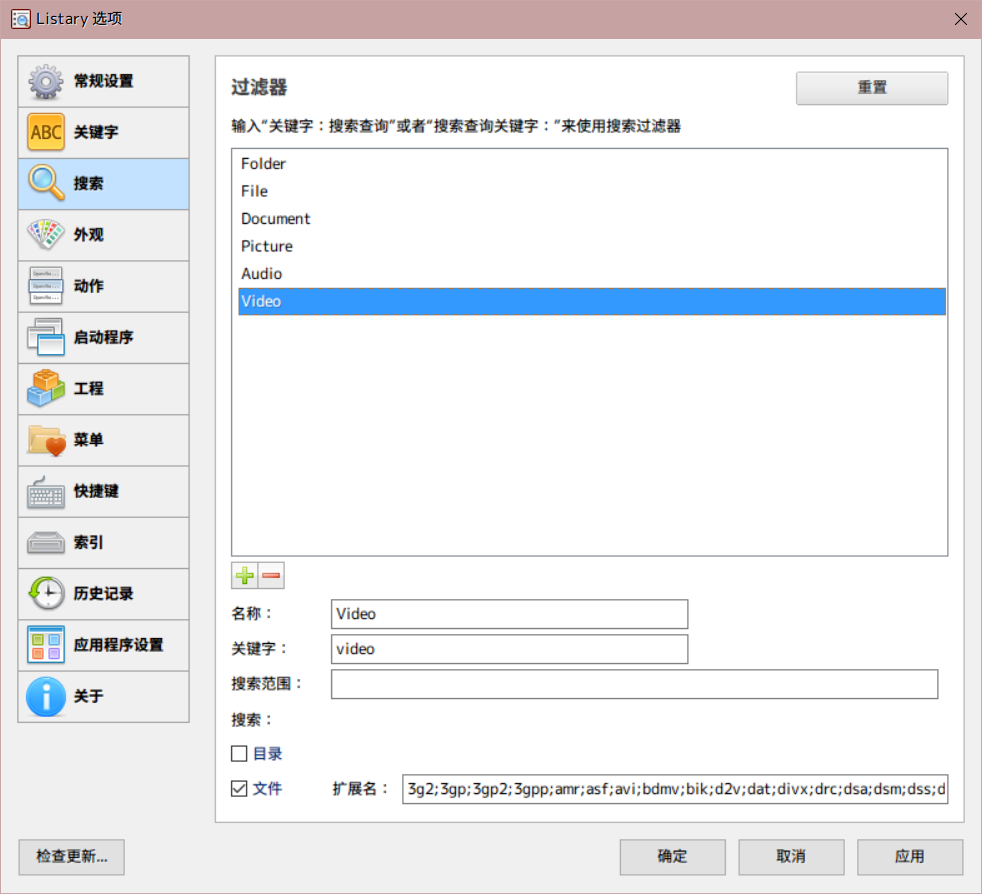
Task: Click the empty 搜索范围 field
Action: [x=634, y=684]
